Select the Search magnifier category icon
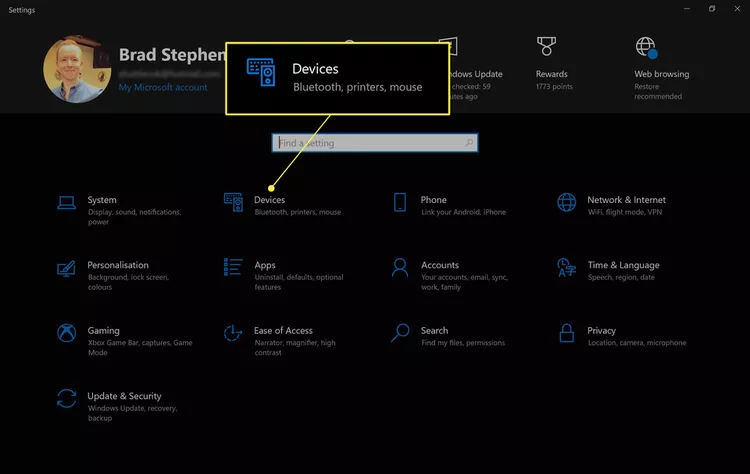Image resolution: width=750 pixels, height=474 pixels. click(x=400, y=333)
